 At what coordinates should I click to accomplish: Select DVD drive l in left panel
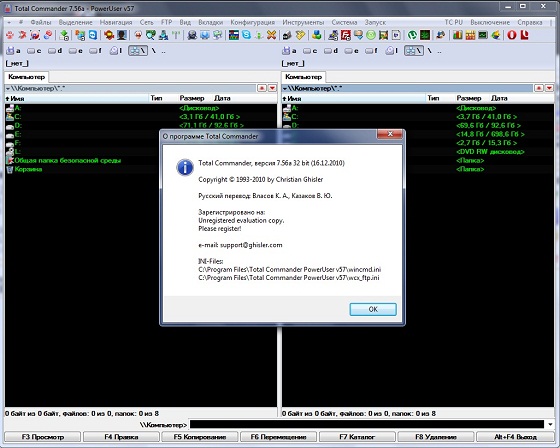116,51
